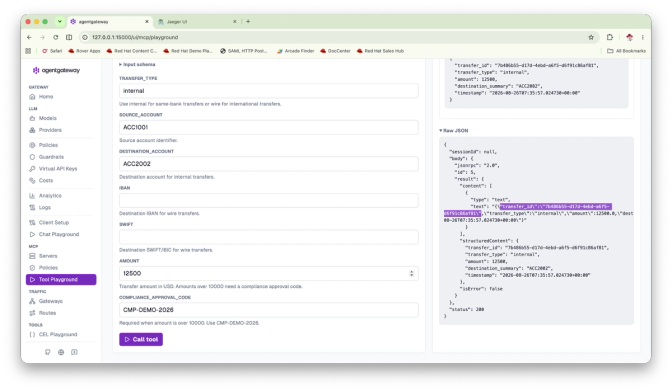Click the rightmost icon at sidebar bottom
The image size is (672, 391).
74,352
